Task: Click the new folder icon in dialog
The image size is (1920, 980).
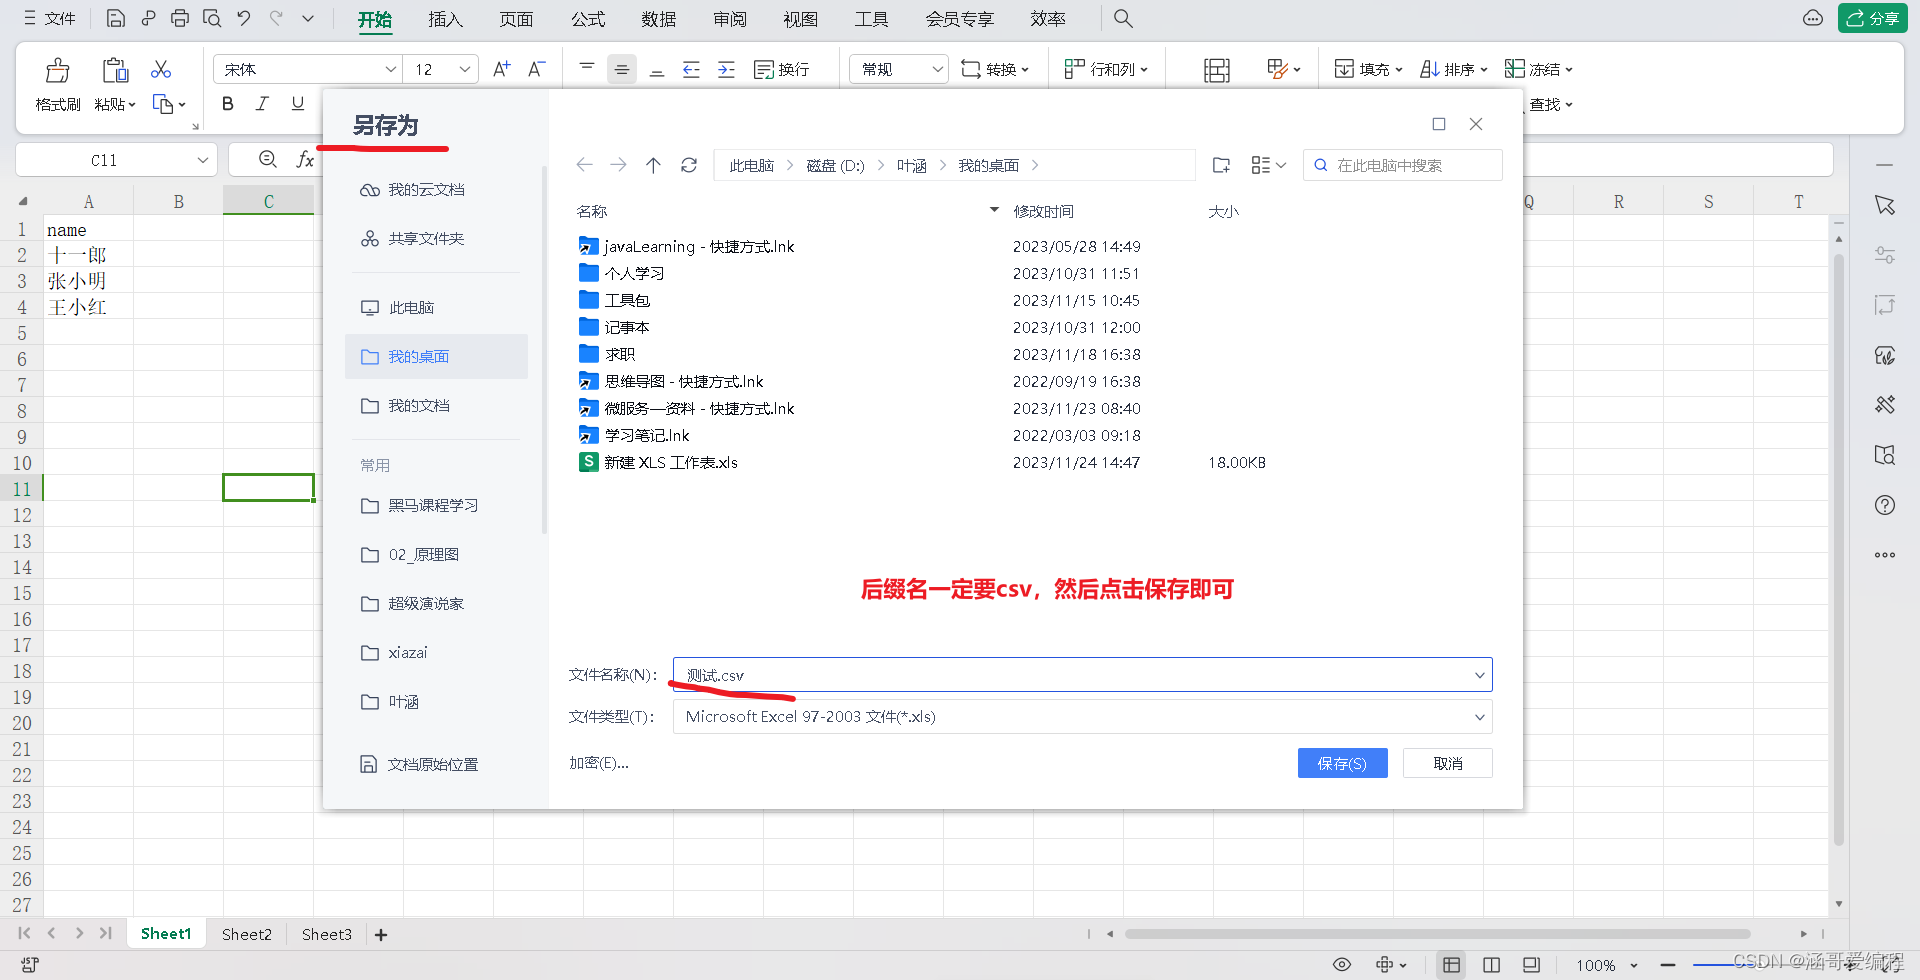Action: (1221, 165)
